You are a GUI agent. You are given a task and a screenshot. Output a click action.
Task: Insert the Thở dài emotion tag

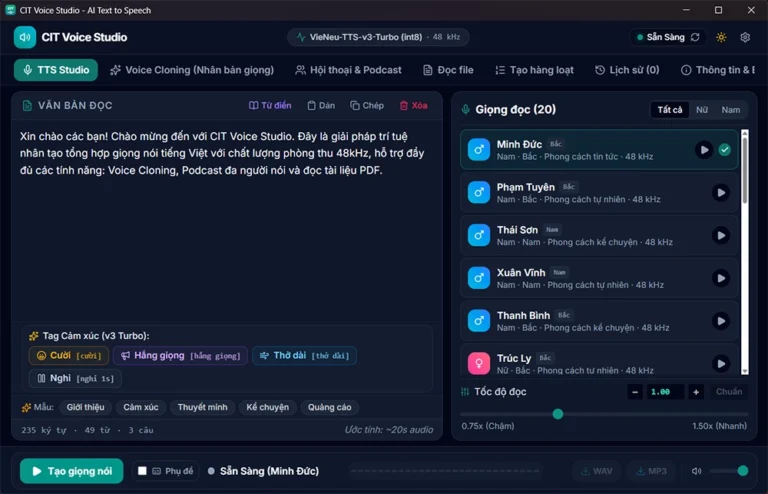[304, 355]
